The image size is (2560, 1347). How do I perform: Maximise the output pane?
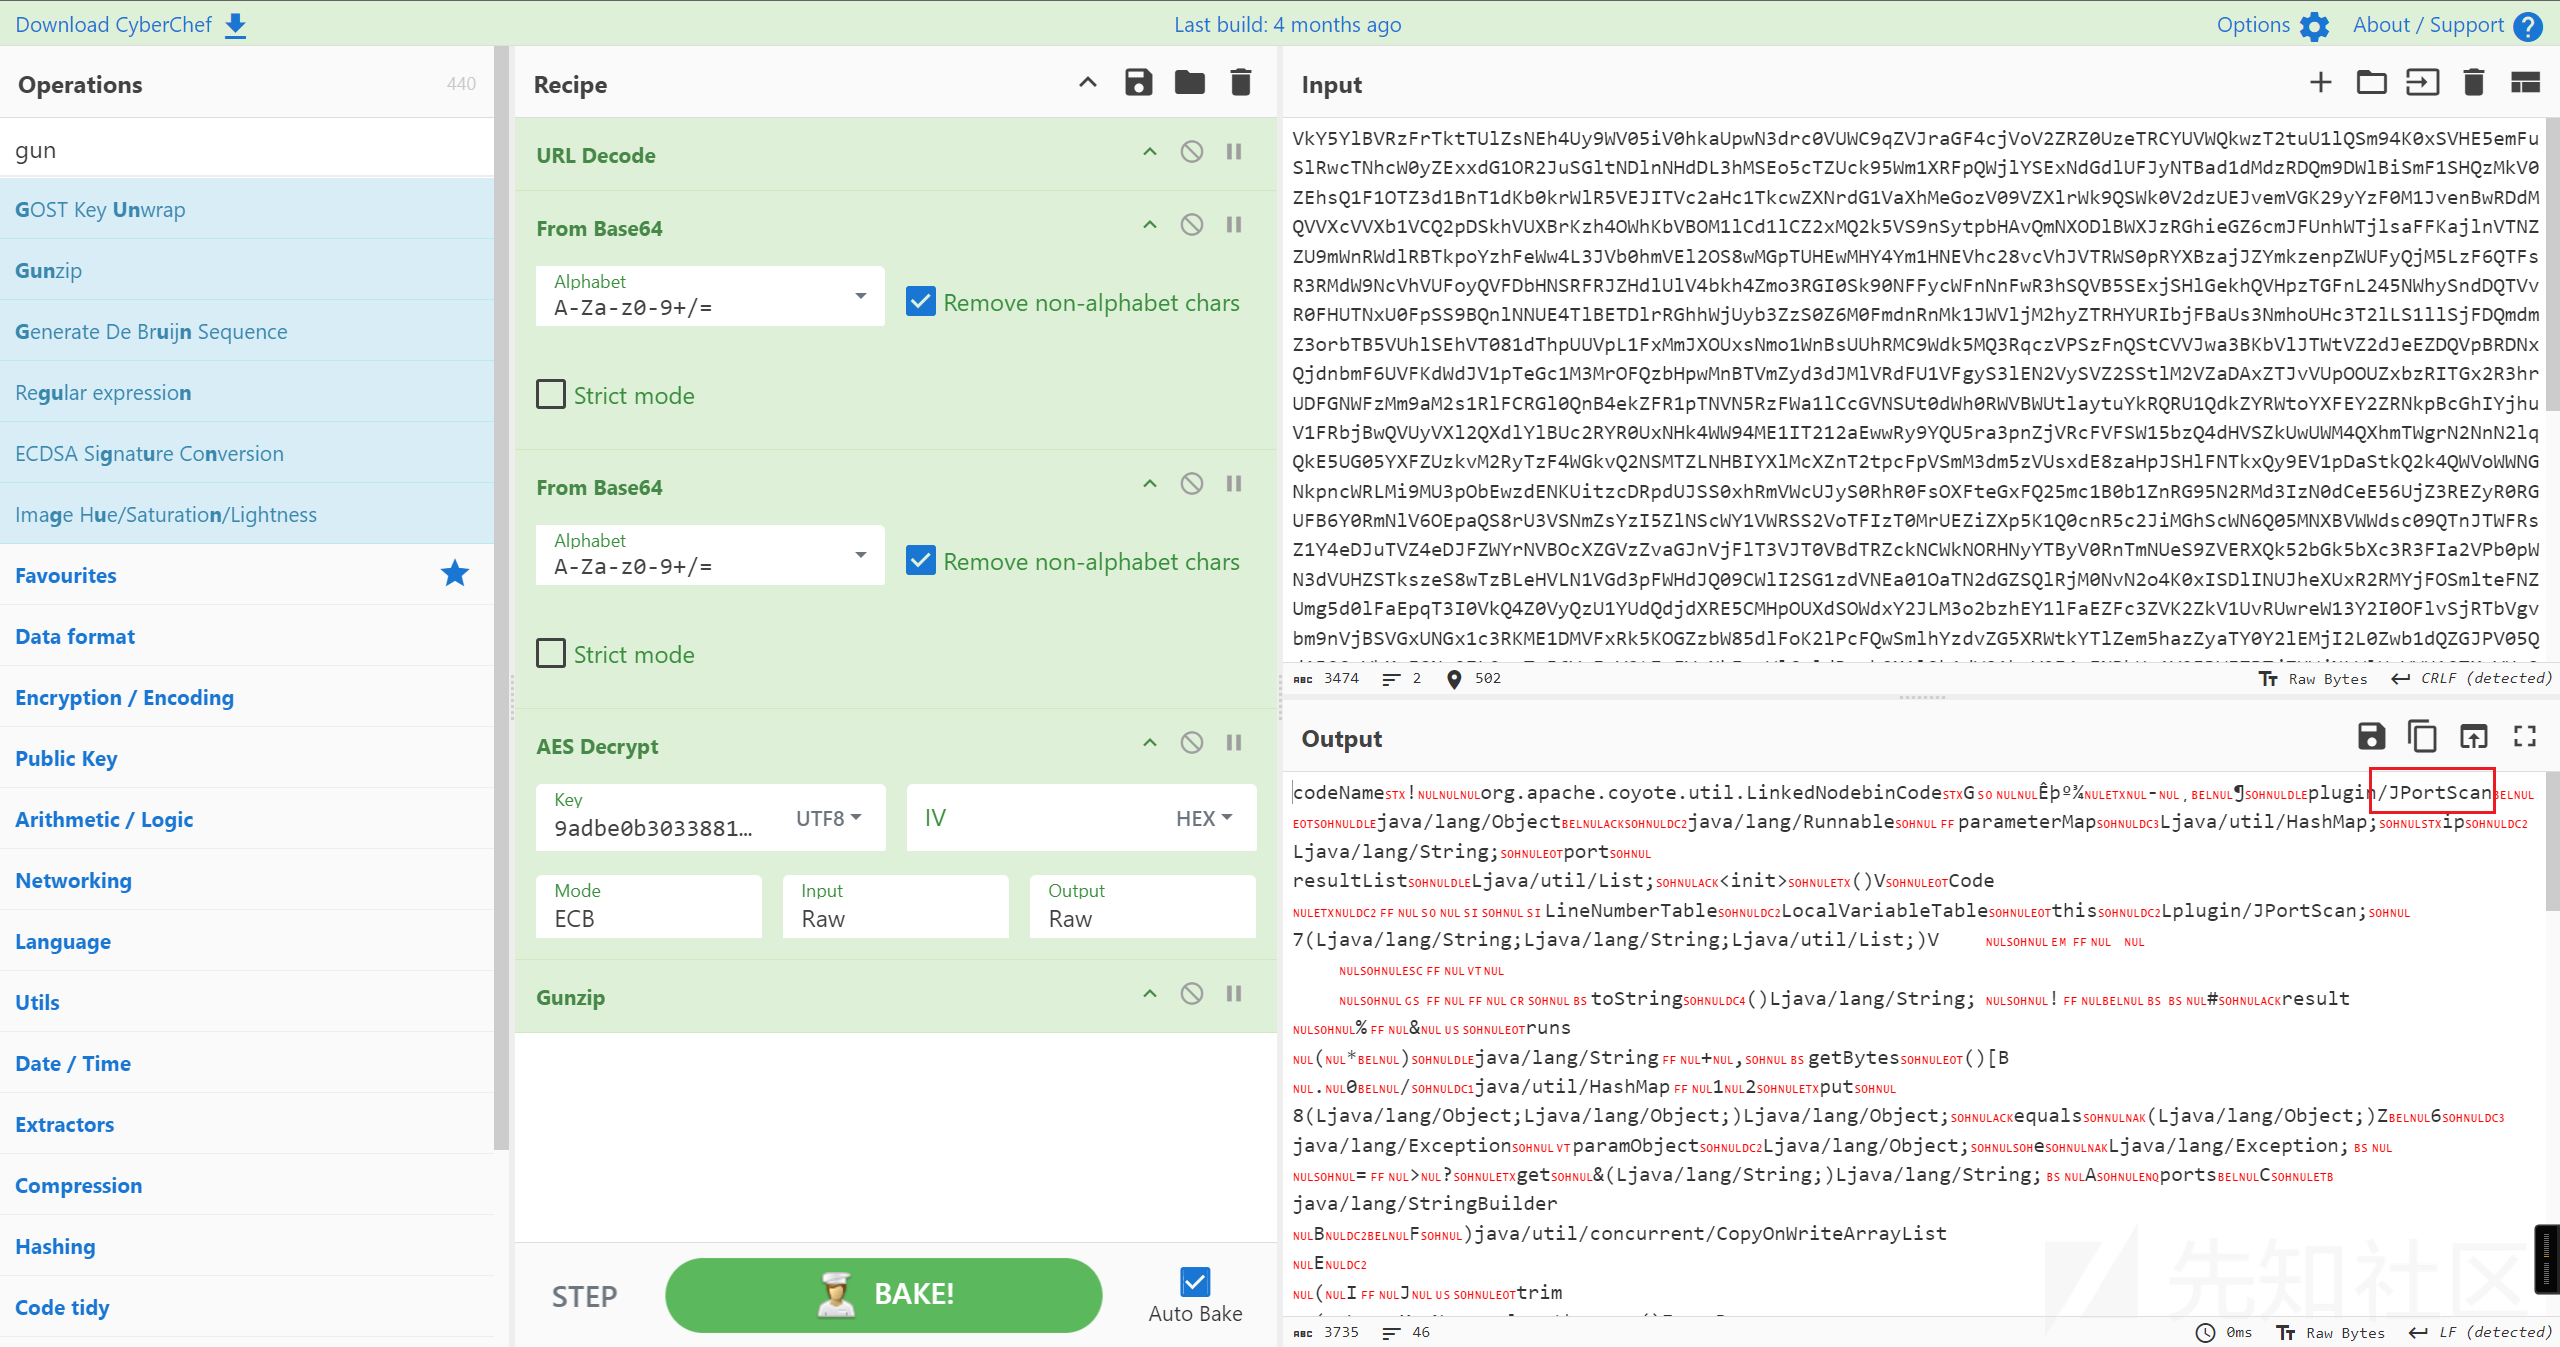click(2525, 737)
